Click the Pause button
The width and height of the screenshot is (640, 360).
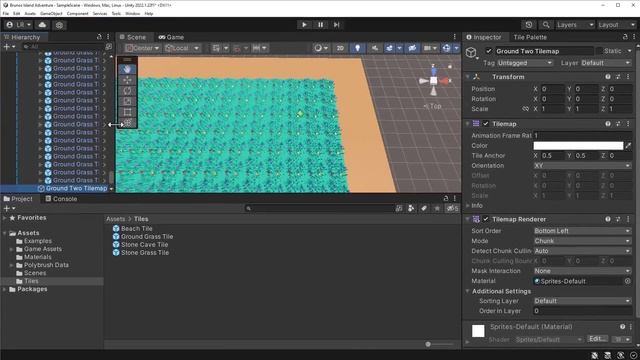(320, 25)
